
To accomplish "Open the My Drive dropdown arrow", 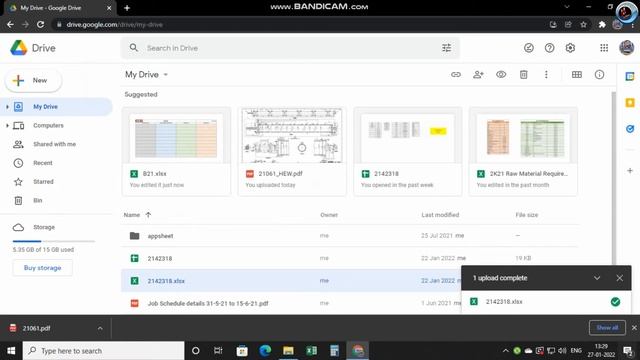I will 166,75.
